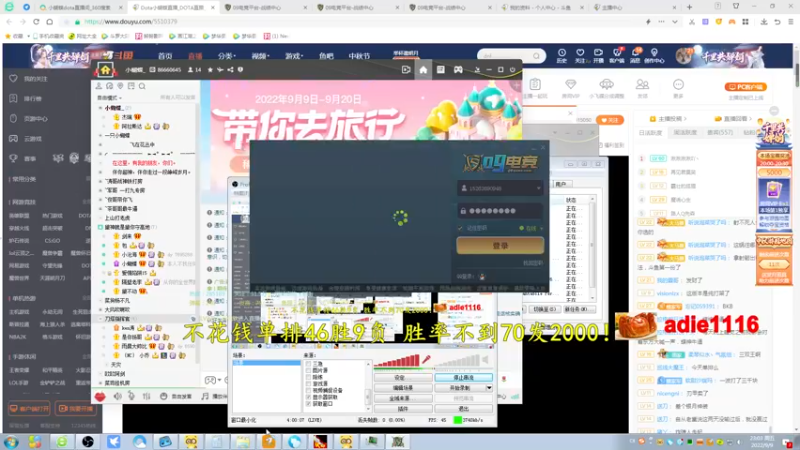Screen dimensions: 800x450
Task: Click Douyu search magnifier icon
Action: [536, 56]
